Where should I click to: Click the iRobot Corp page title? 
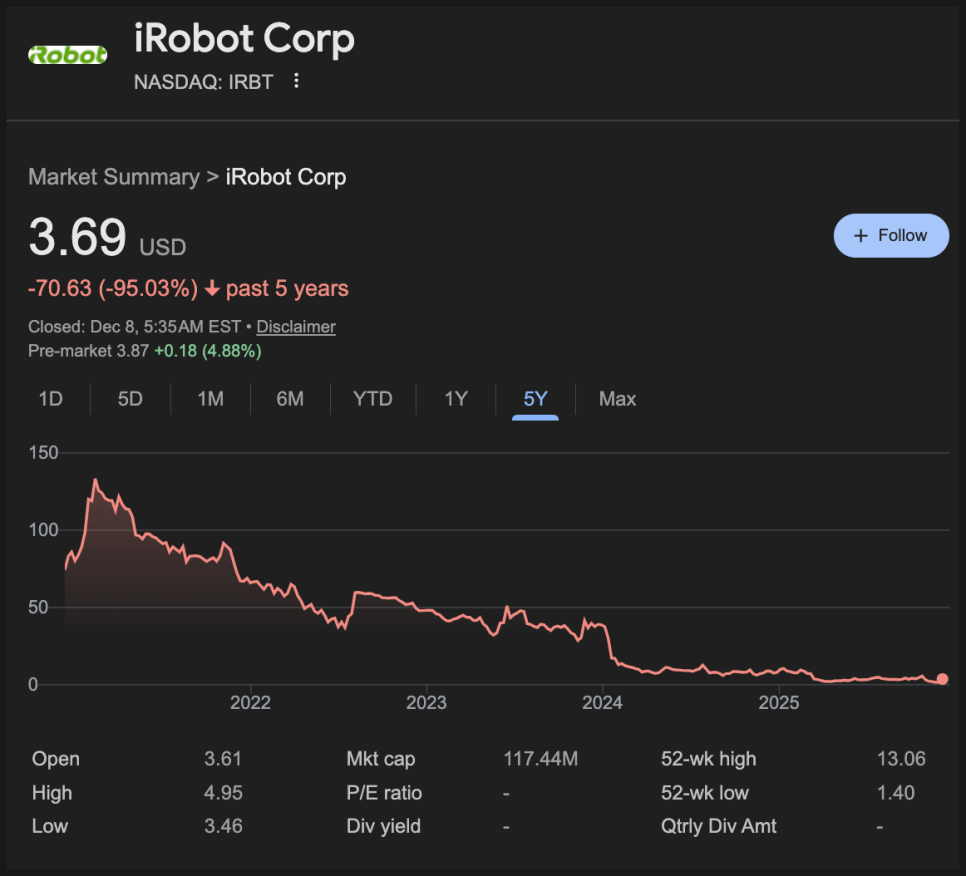point(244,39)
